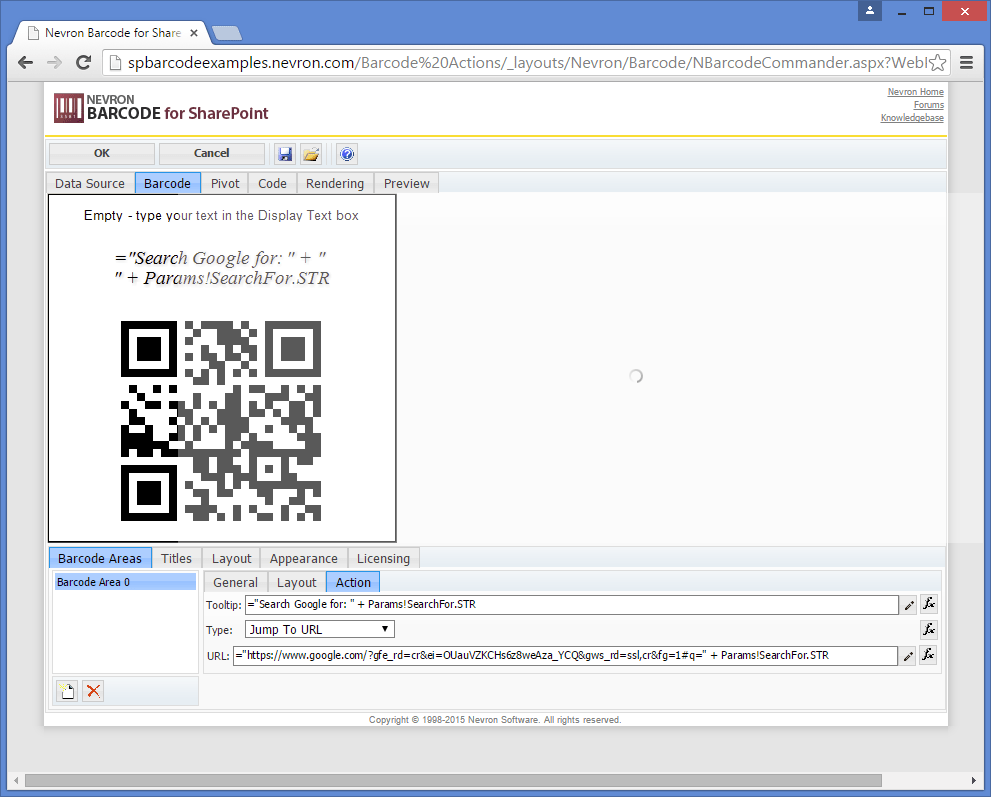
Task: Open the Preview tab
Action: pos(406,183)
